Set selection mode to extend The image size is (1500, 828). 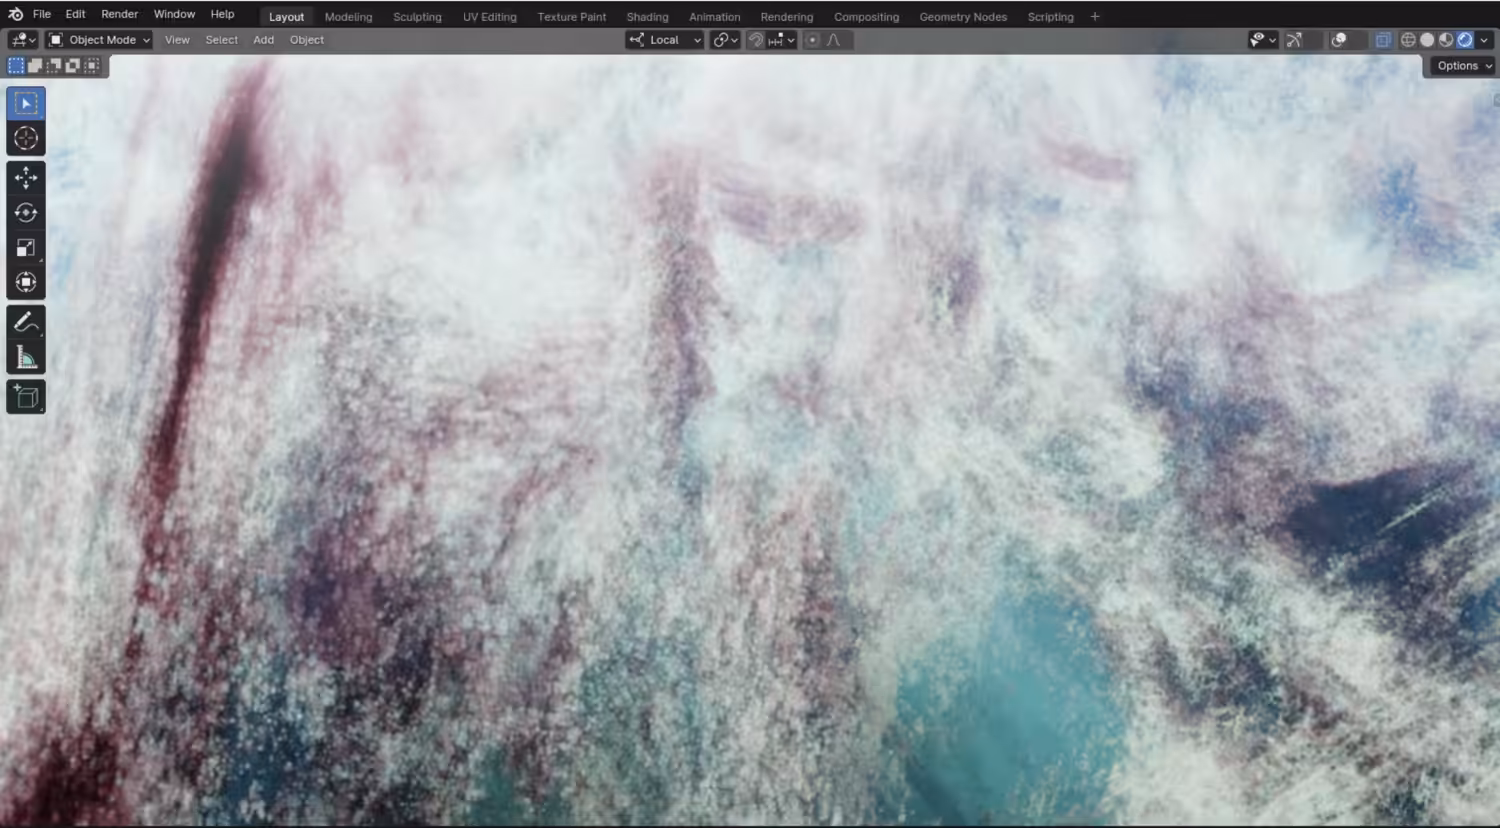(35, 66)
